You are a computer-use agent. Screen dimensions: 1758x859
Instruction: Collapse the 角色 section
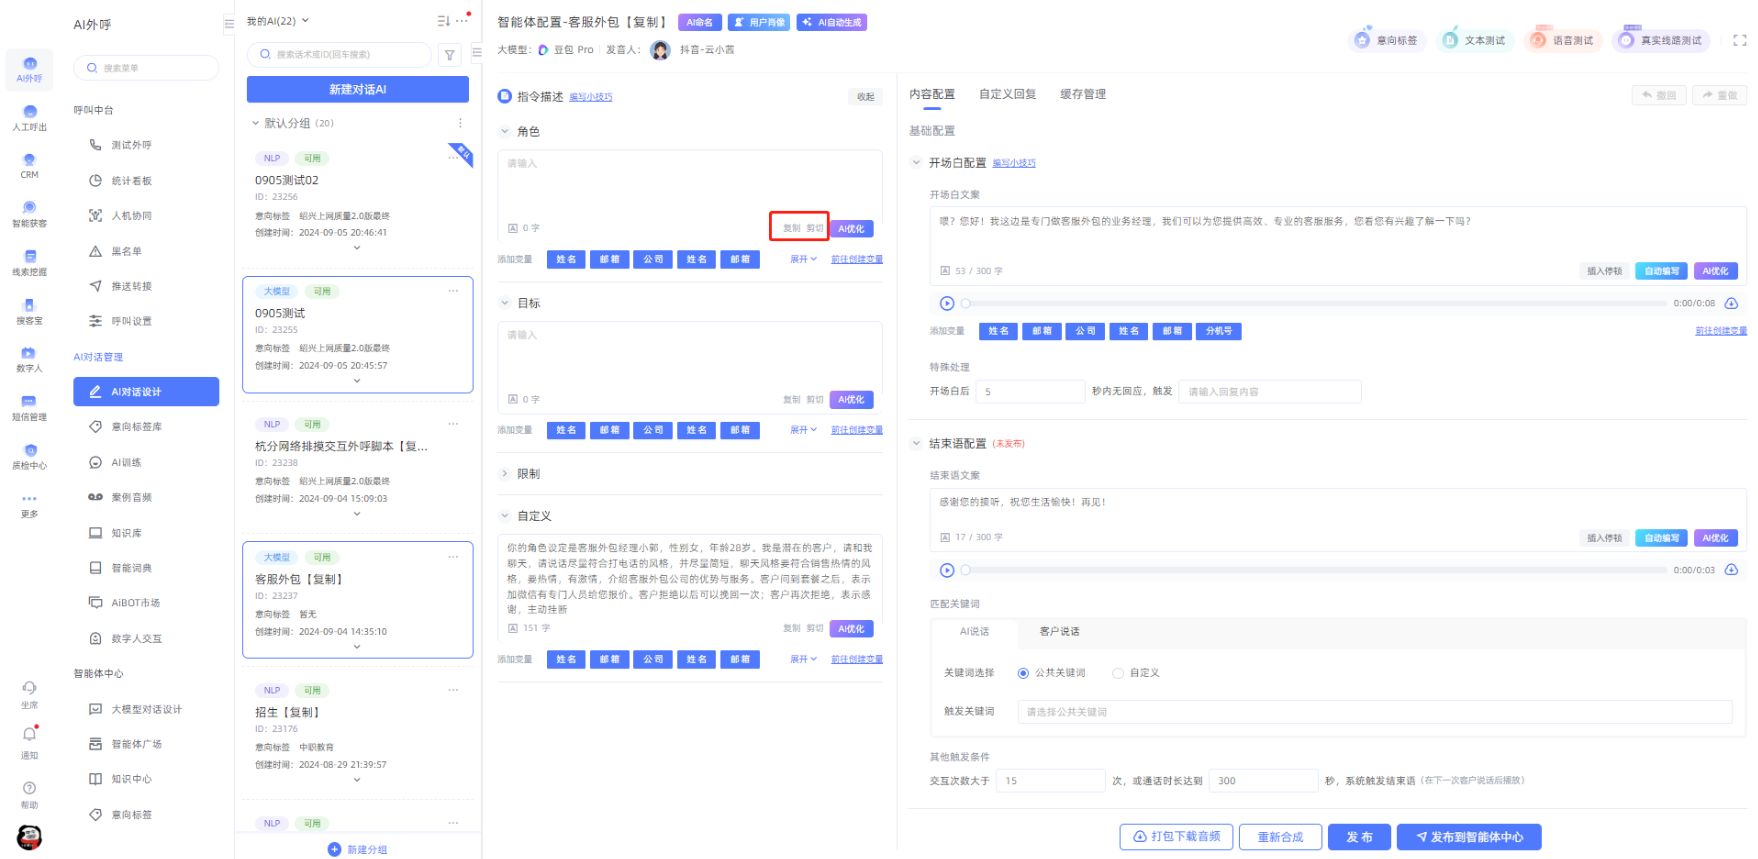[505, 132]
